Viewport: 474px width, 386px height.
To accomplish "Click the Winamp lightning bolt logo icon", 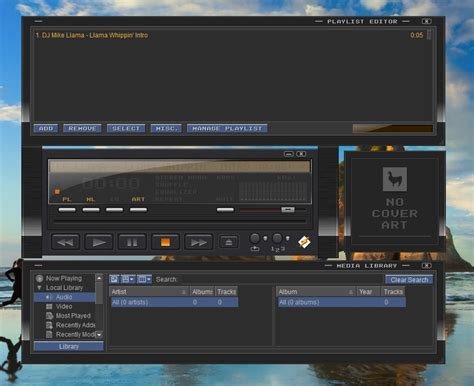I will tap(304, 242).
